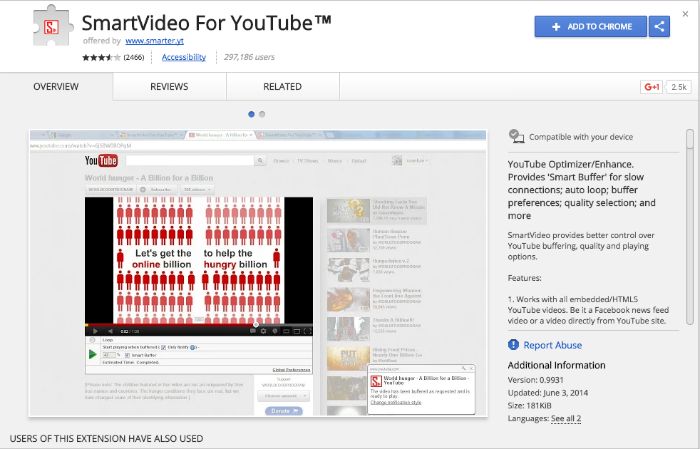Viewport: 700px width, 449px height.
Task: Click the play button in the screenshot video player
Action: (x=95, y=331)
